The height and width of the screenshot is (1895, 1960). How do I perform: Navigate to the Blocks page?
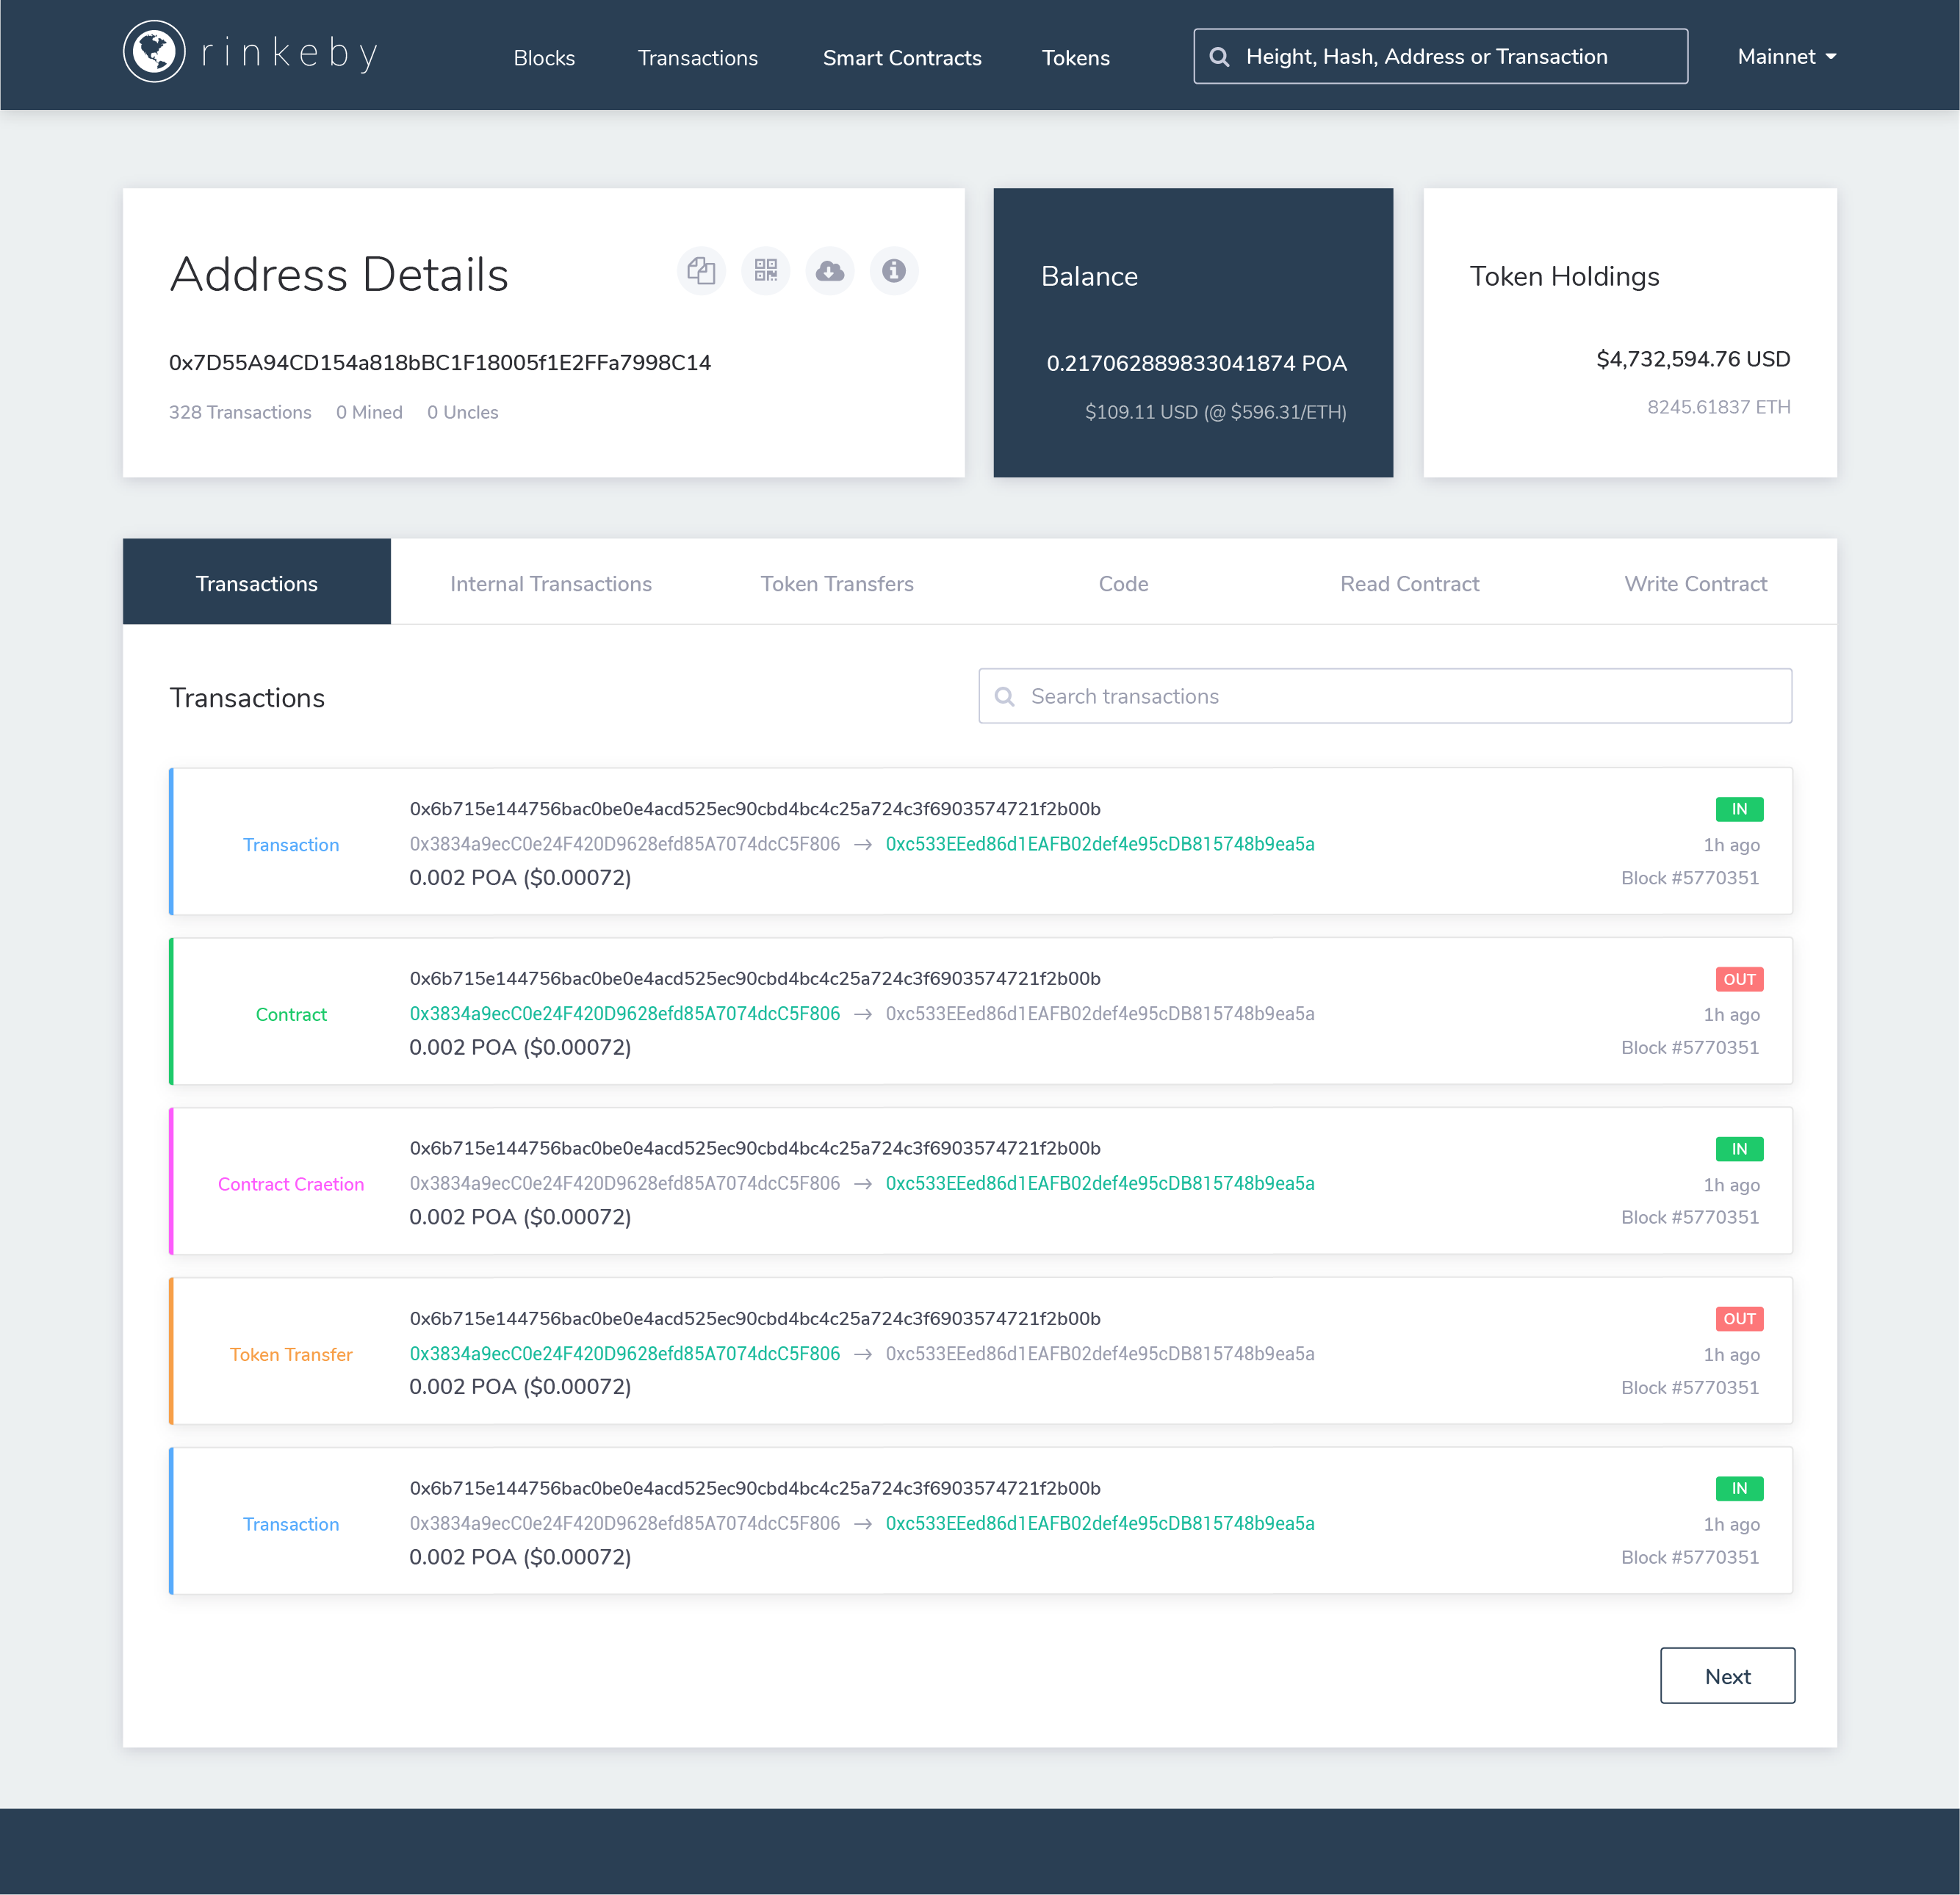pos(544,57)
